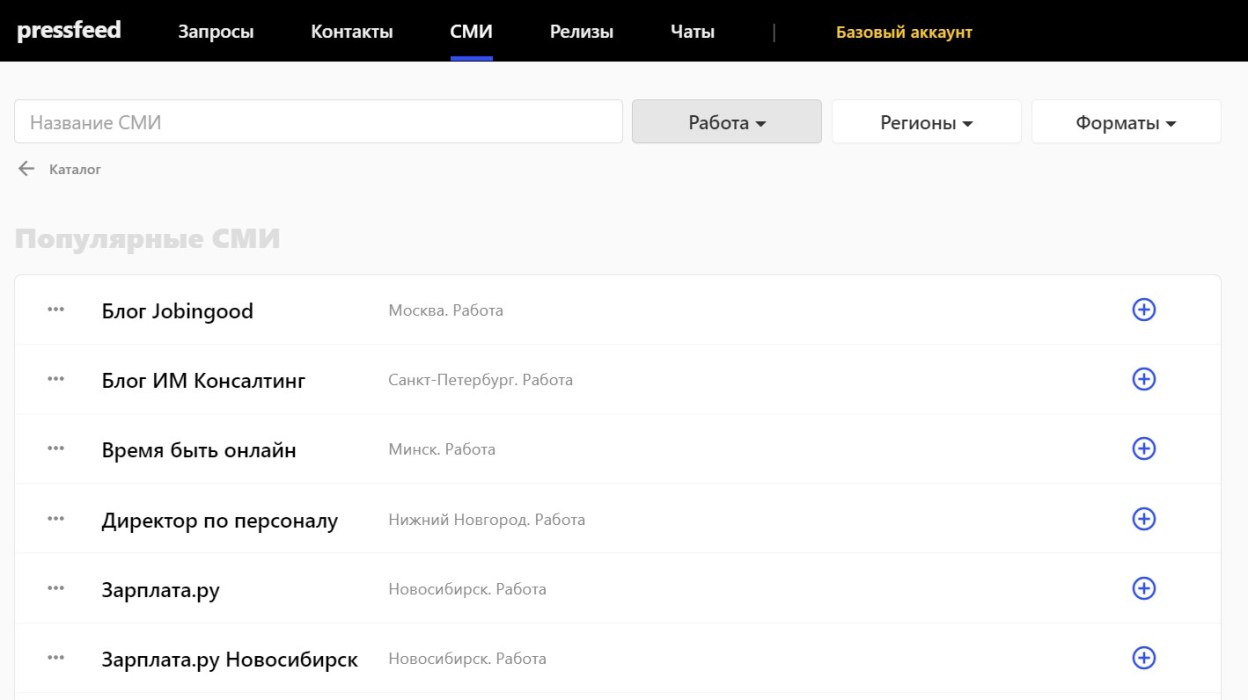Viewport: 1248px width, 700px height.
Task: Switch to the Запросы tab
Action: click(216, 32)
